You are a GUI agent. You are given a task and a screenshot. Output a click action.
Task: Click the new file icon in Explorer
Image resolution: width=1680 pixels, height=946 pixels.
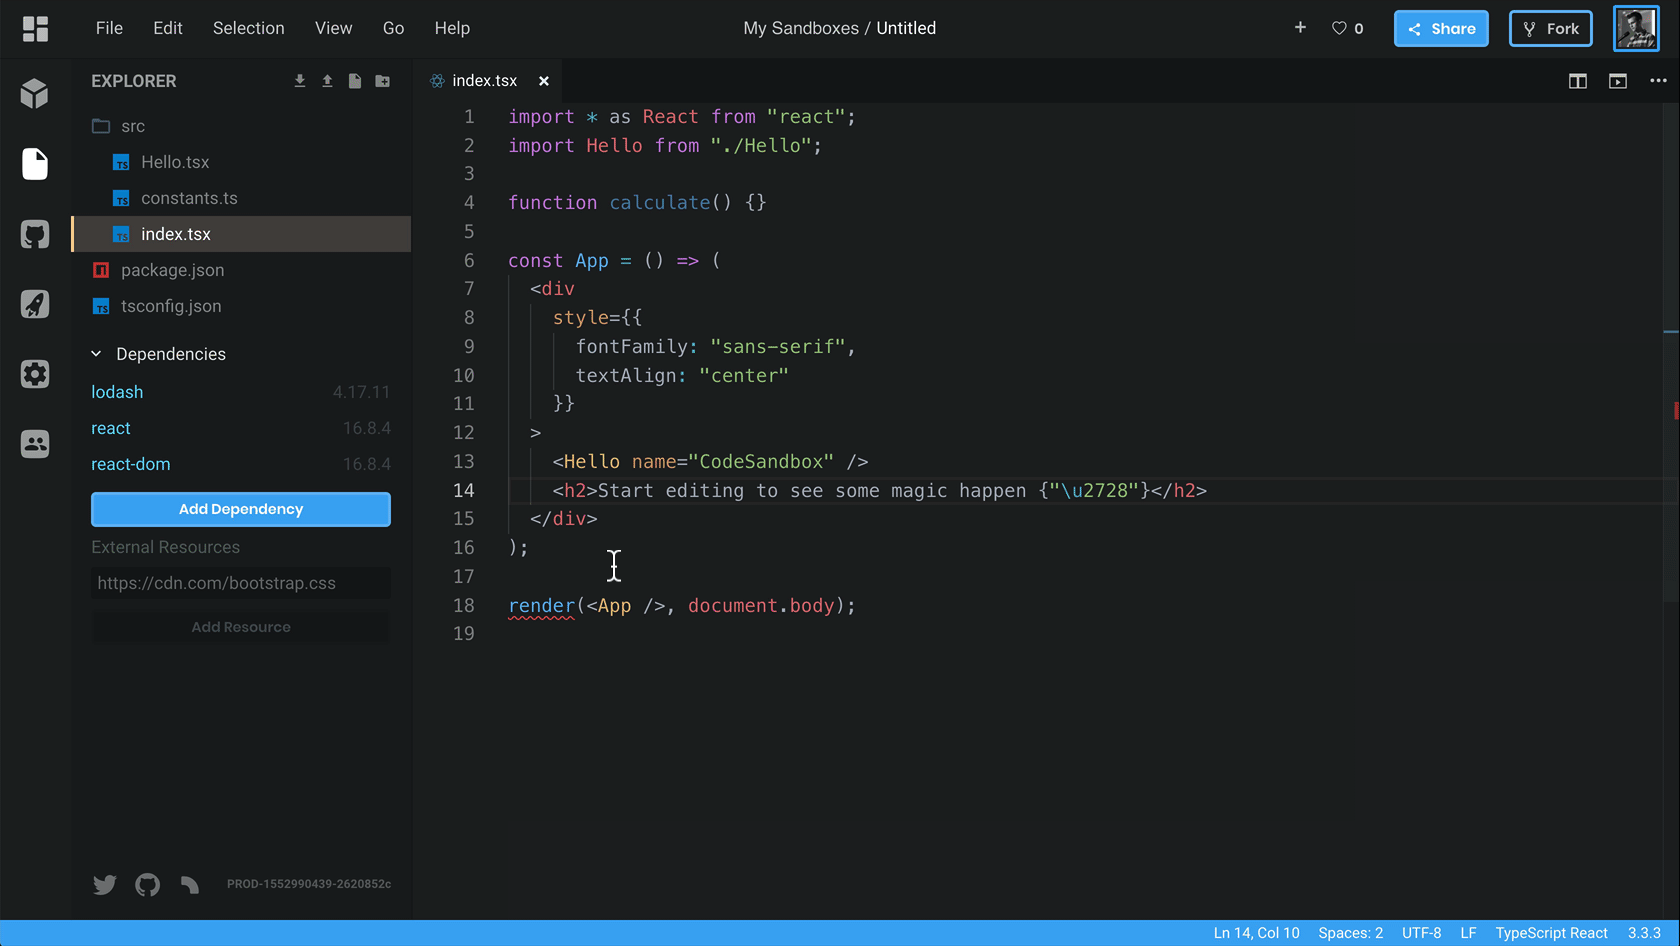355,81
